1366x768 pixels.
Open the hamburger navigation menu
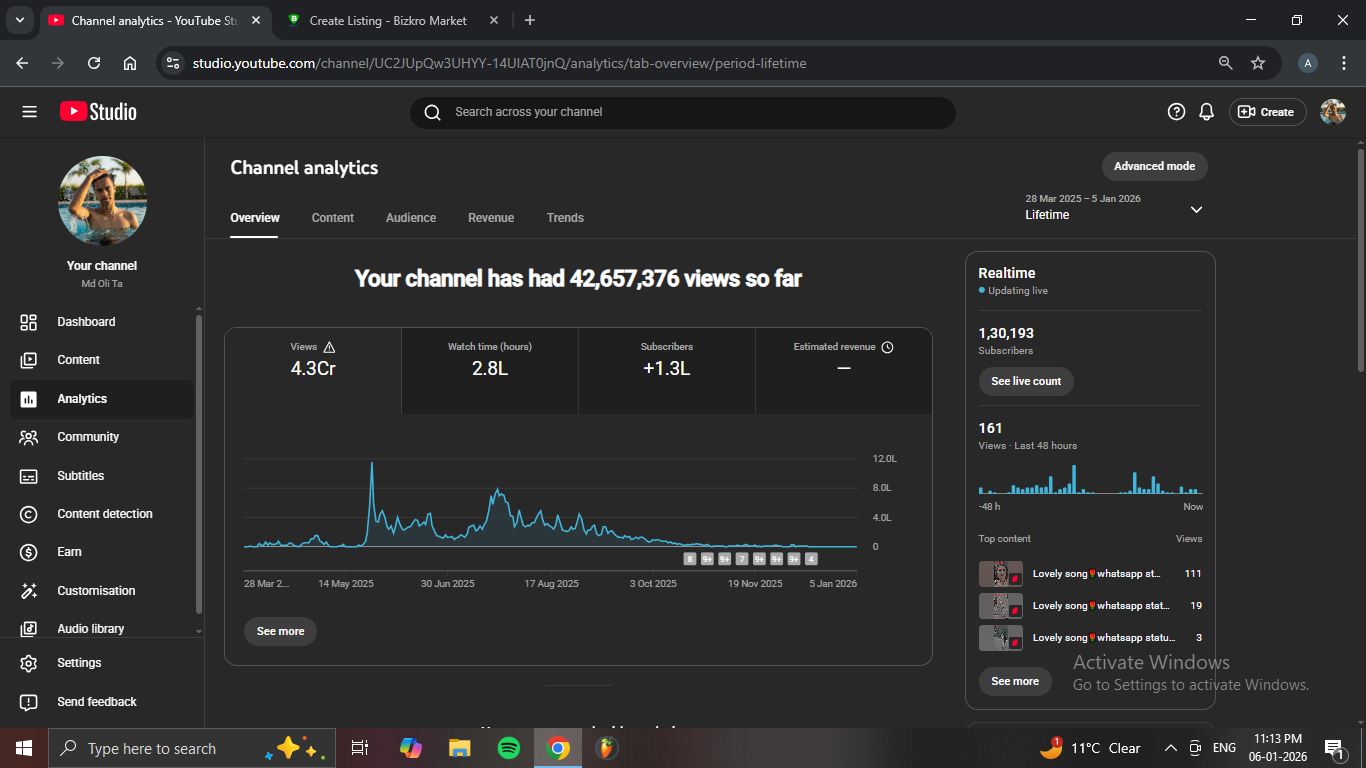(29, 112)
